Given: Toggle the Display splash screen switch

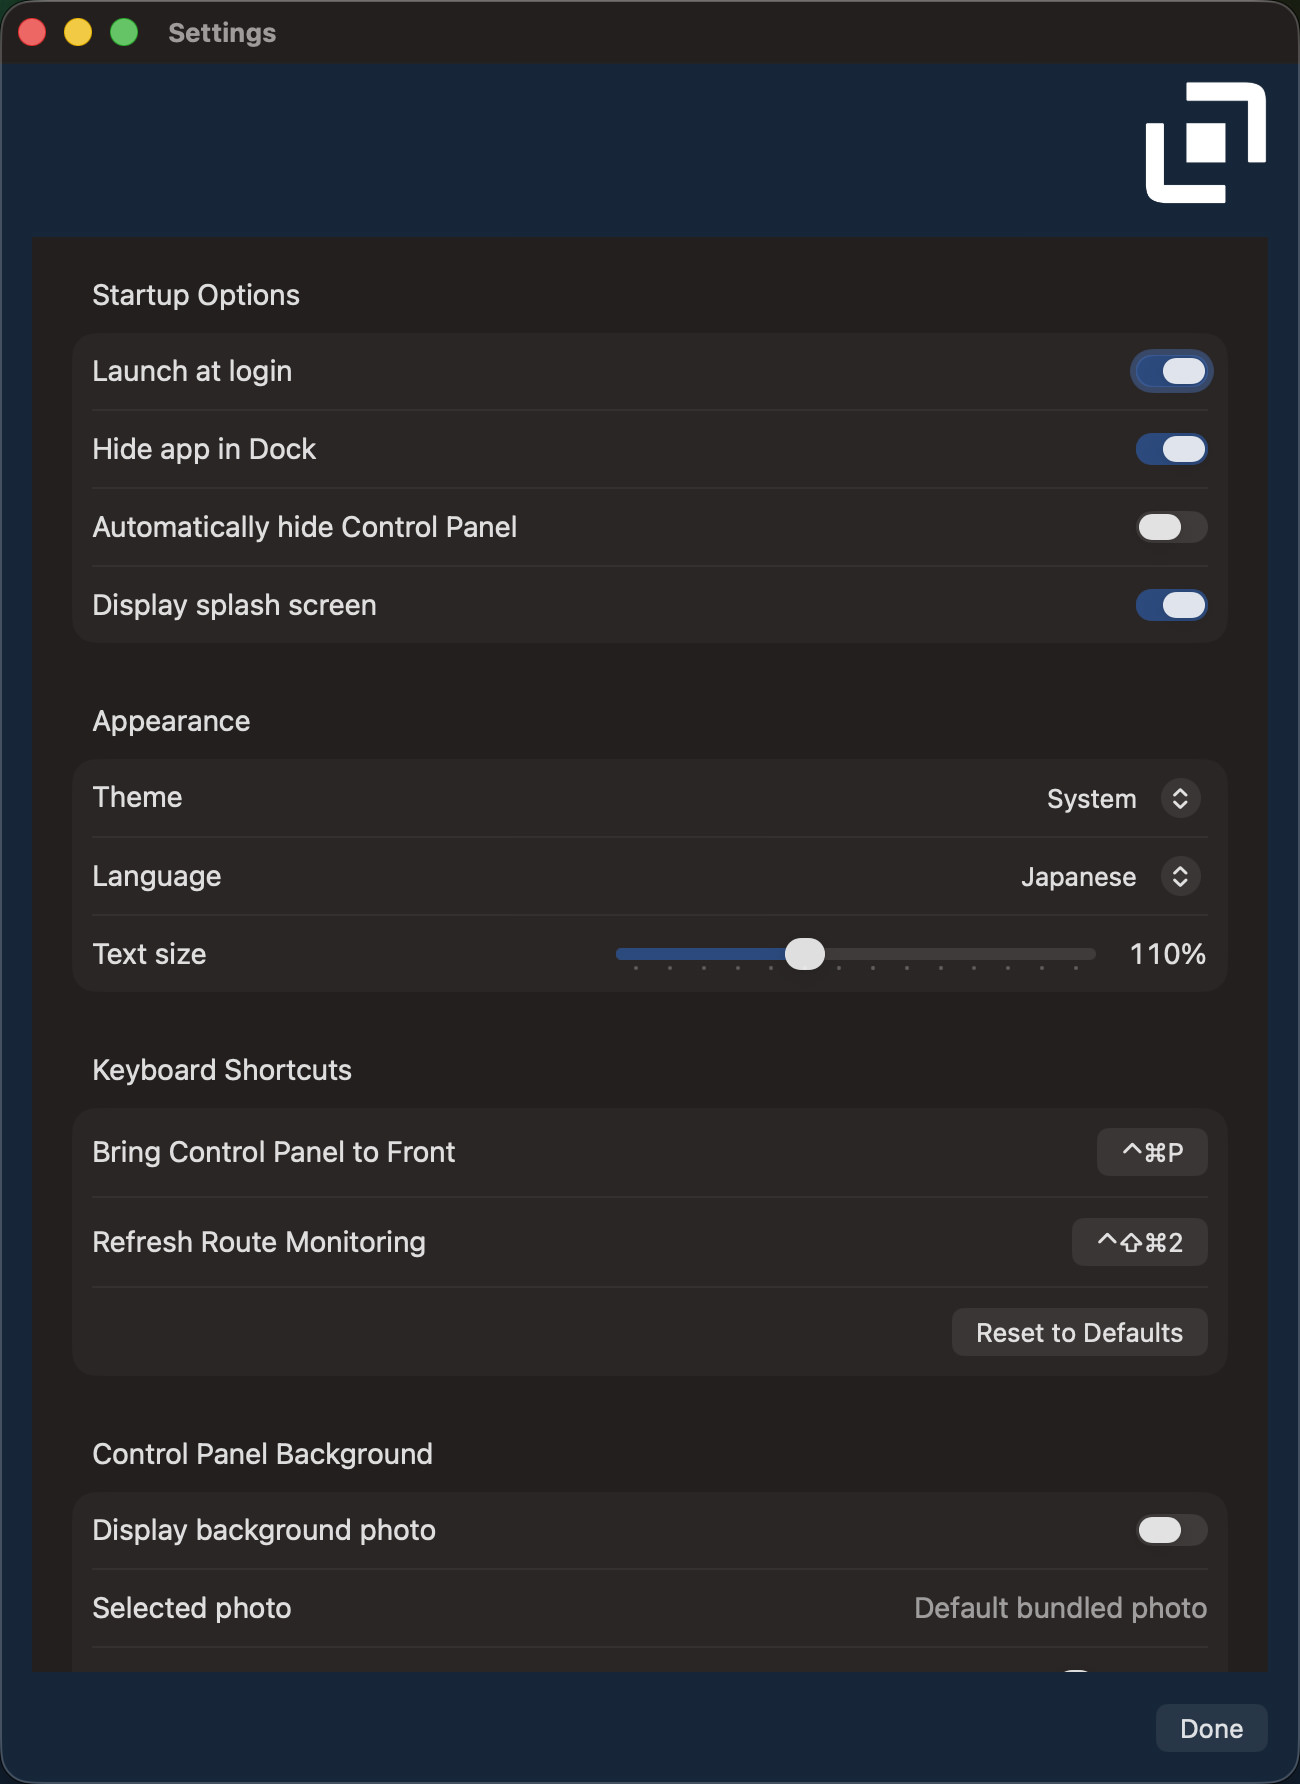Looking at the screenshot, I should tap(1171, 606).
